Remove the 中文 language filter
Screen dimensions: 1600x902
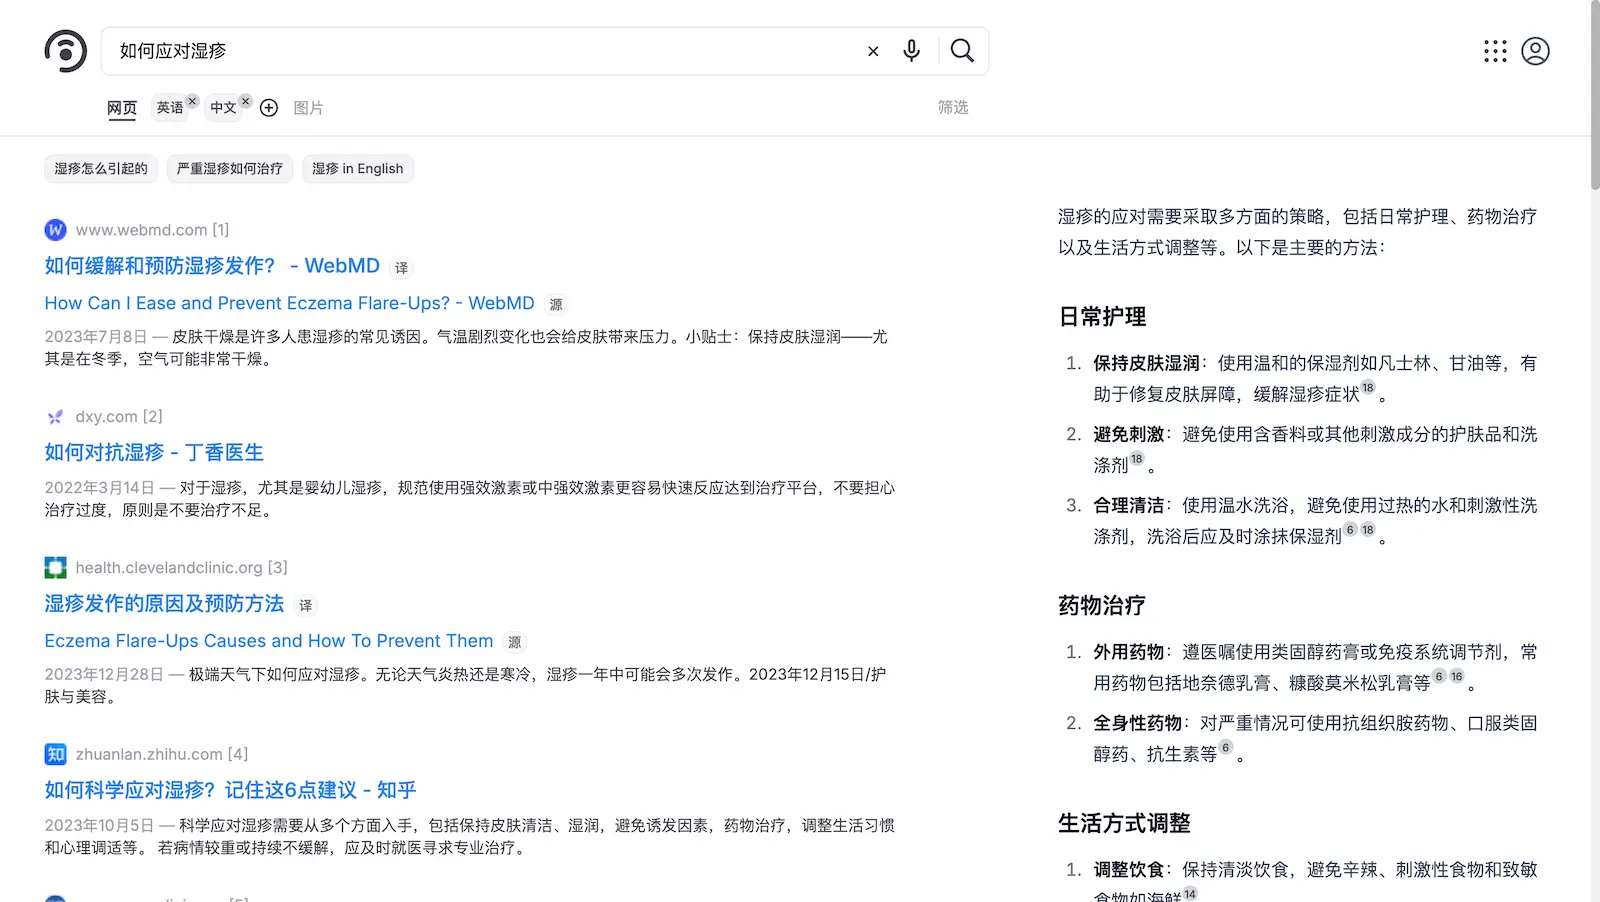point(245,101)
